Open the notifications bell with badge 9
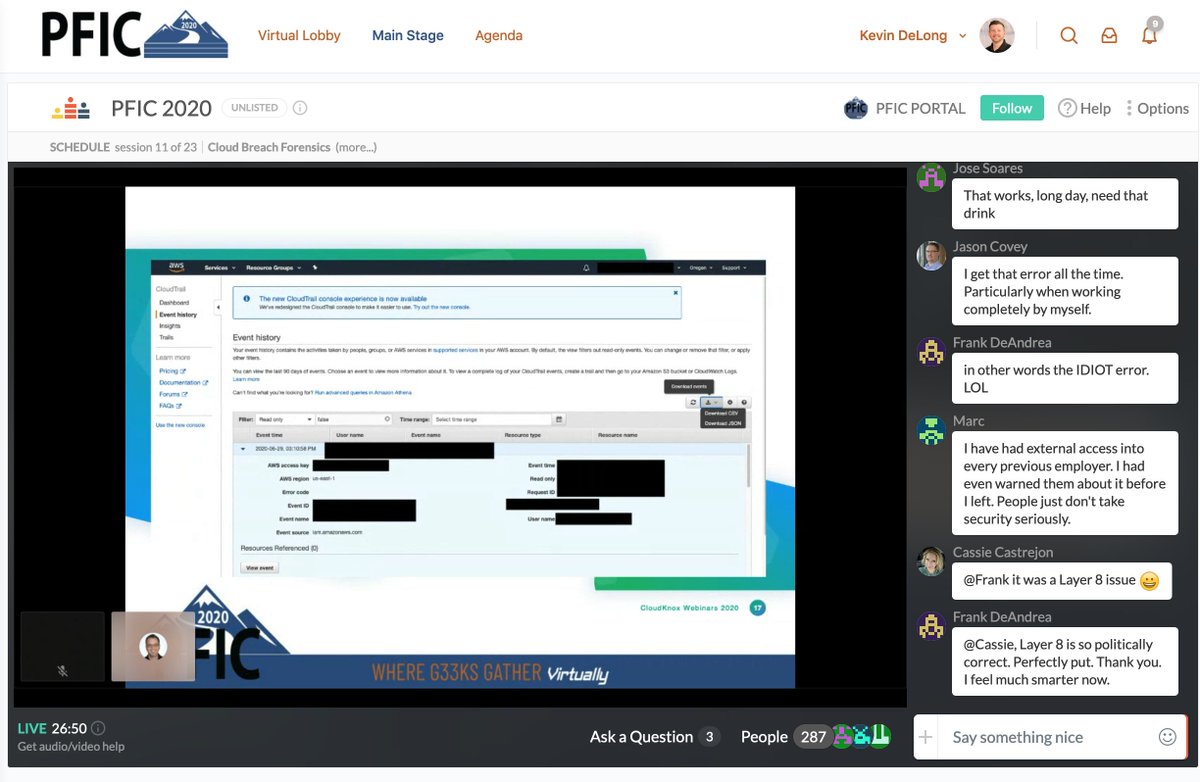This screenshot has height=782, width=1200. [x=1150, y=34]
